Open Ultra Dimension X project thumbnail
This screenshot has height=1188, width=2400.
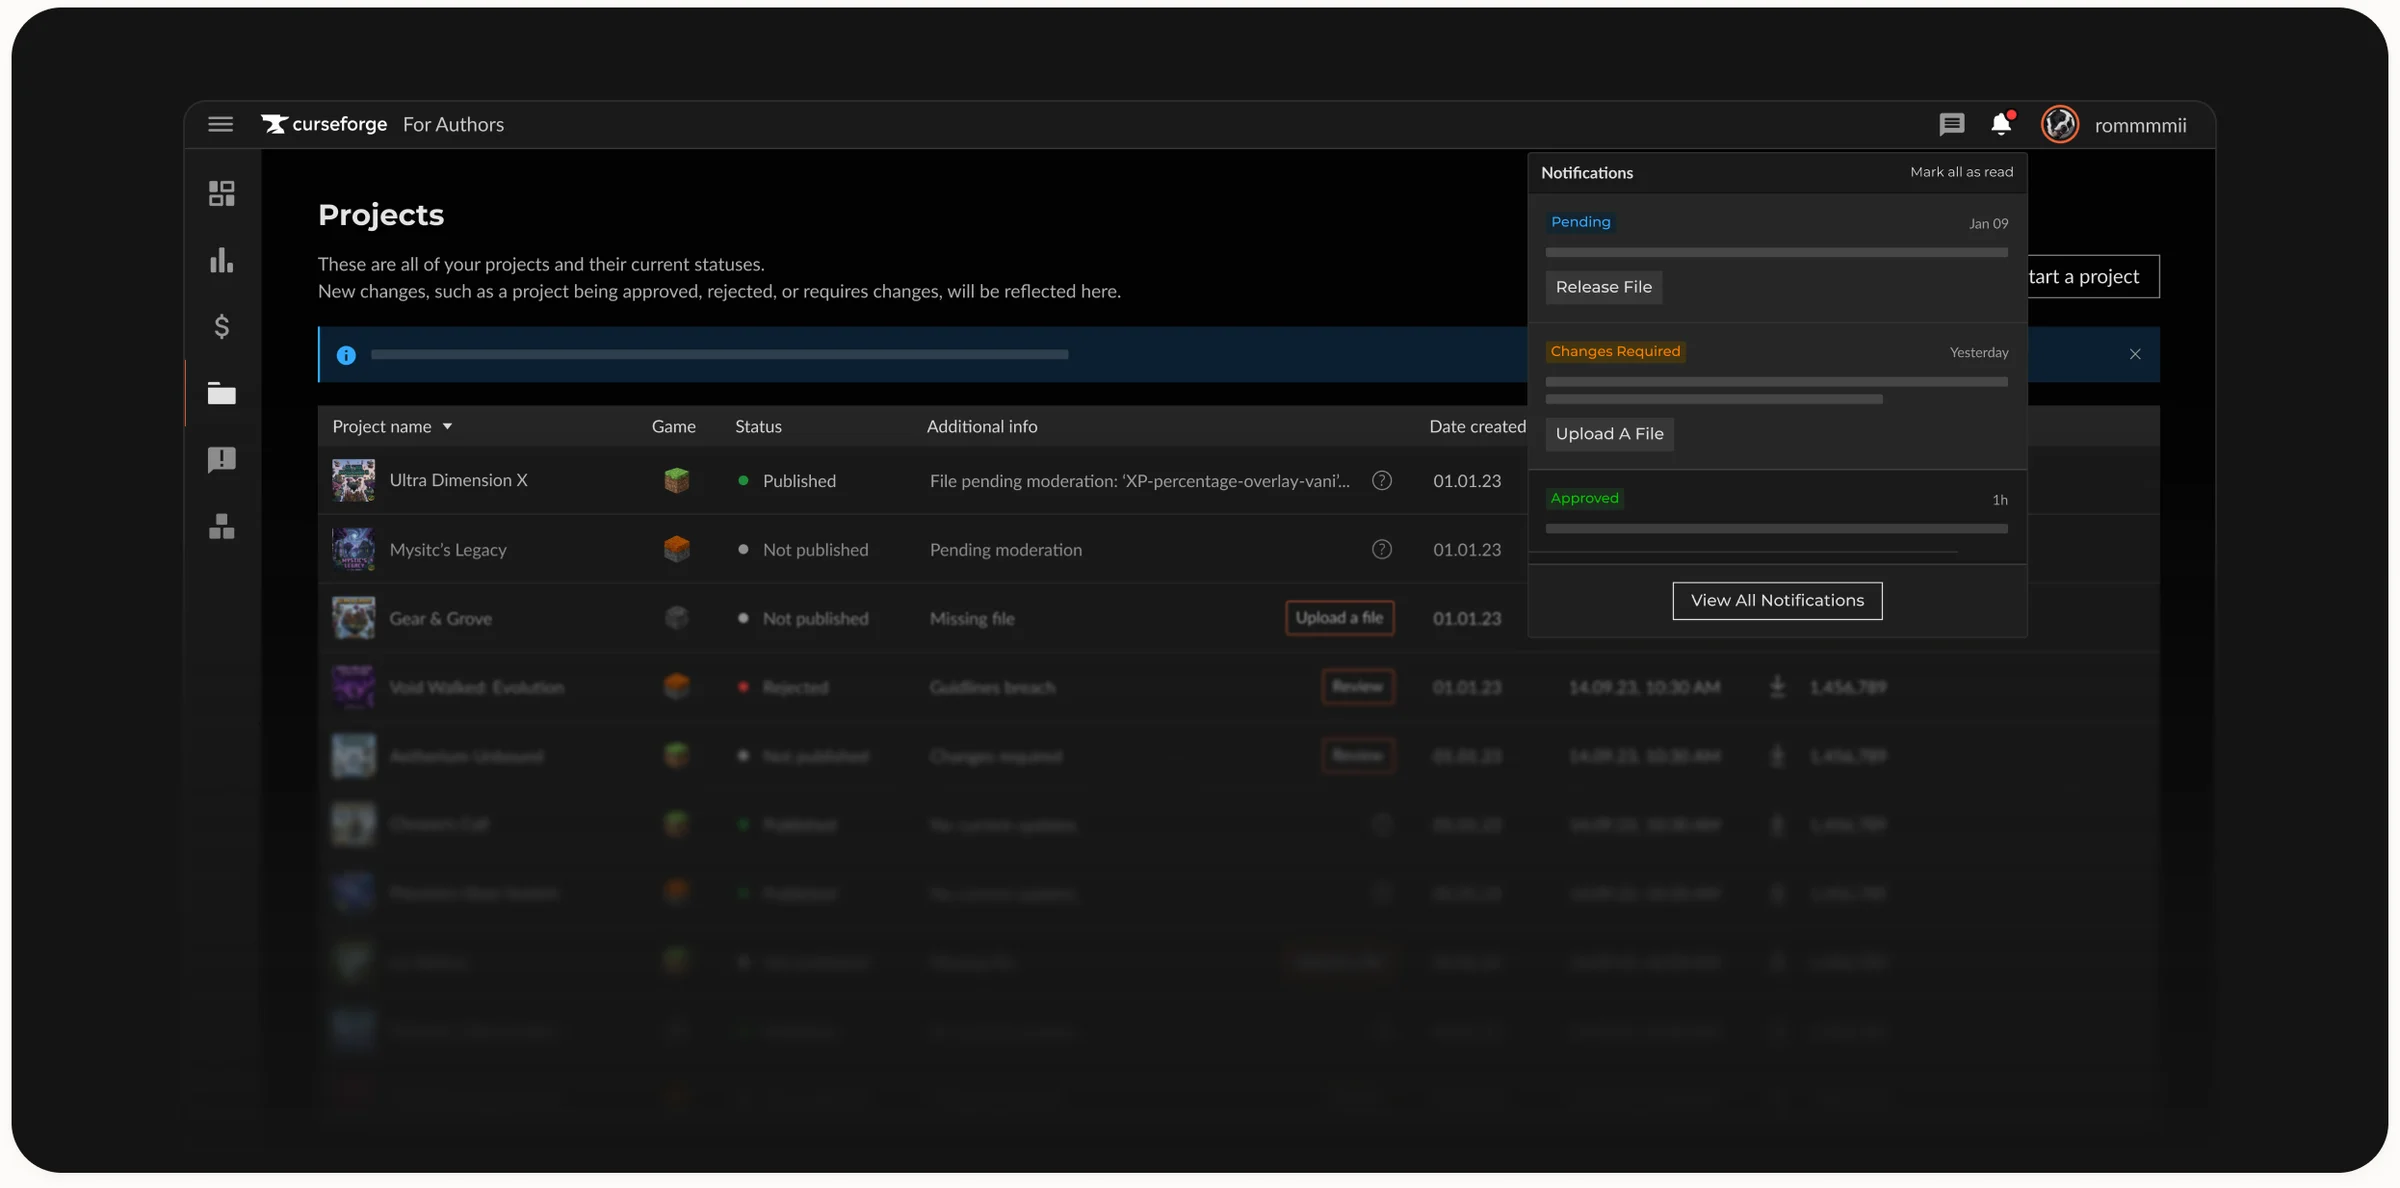pyautogui.click(x=353, y=480)
